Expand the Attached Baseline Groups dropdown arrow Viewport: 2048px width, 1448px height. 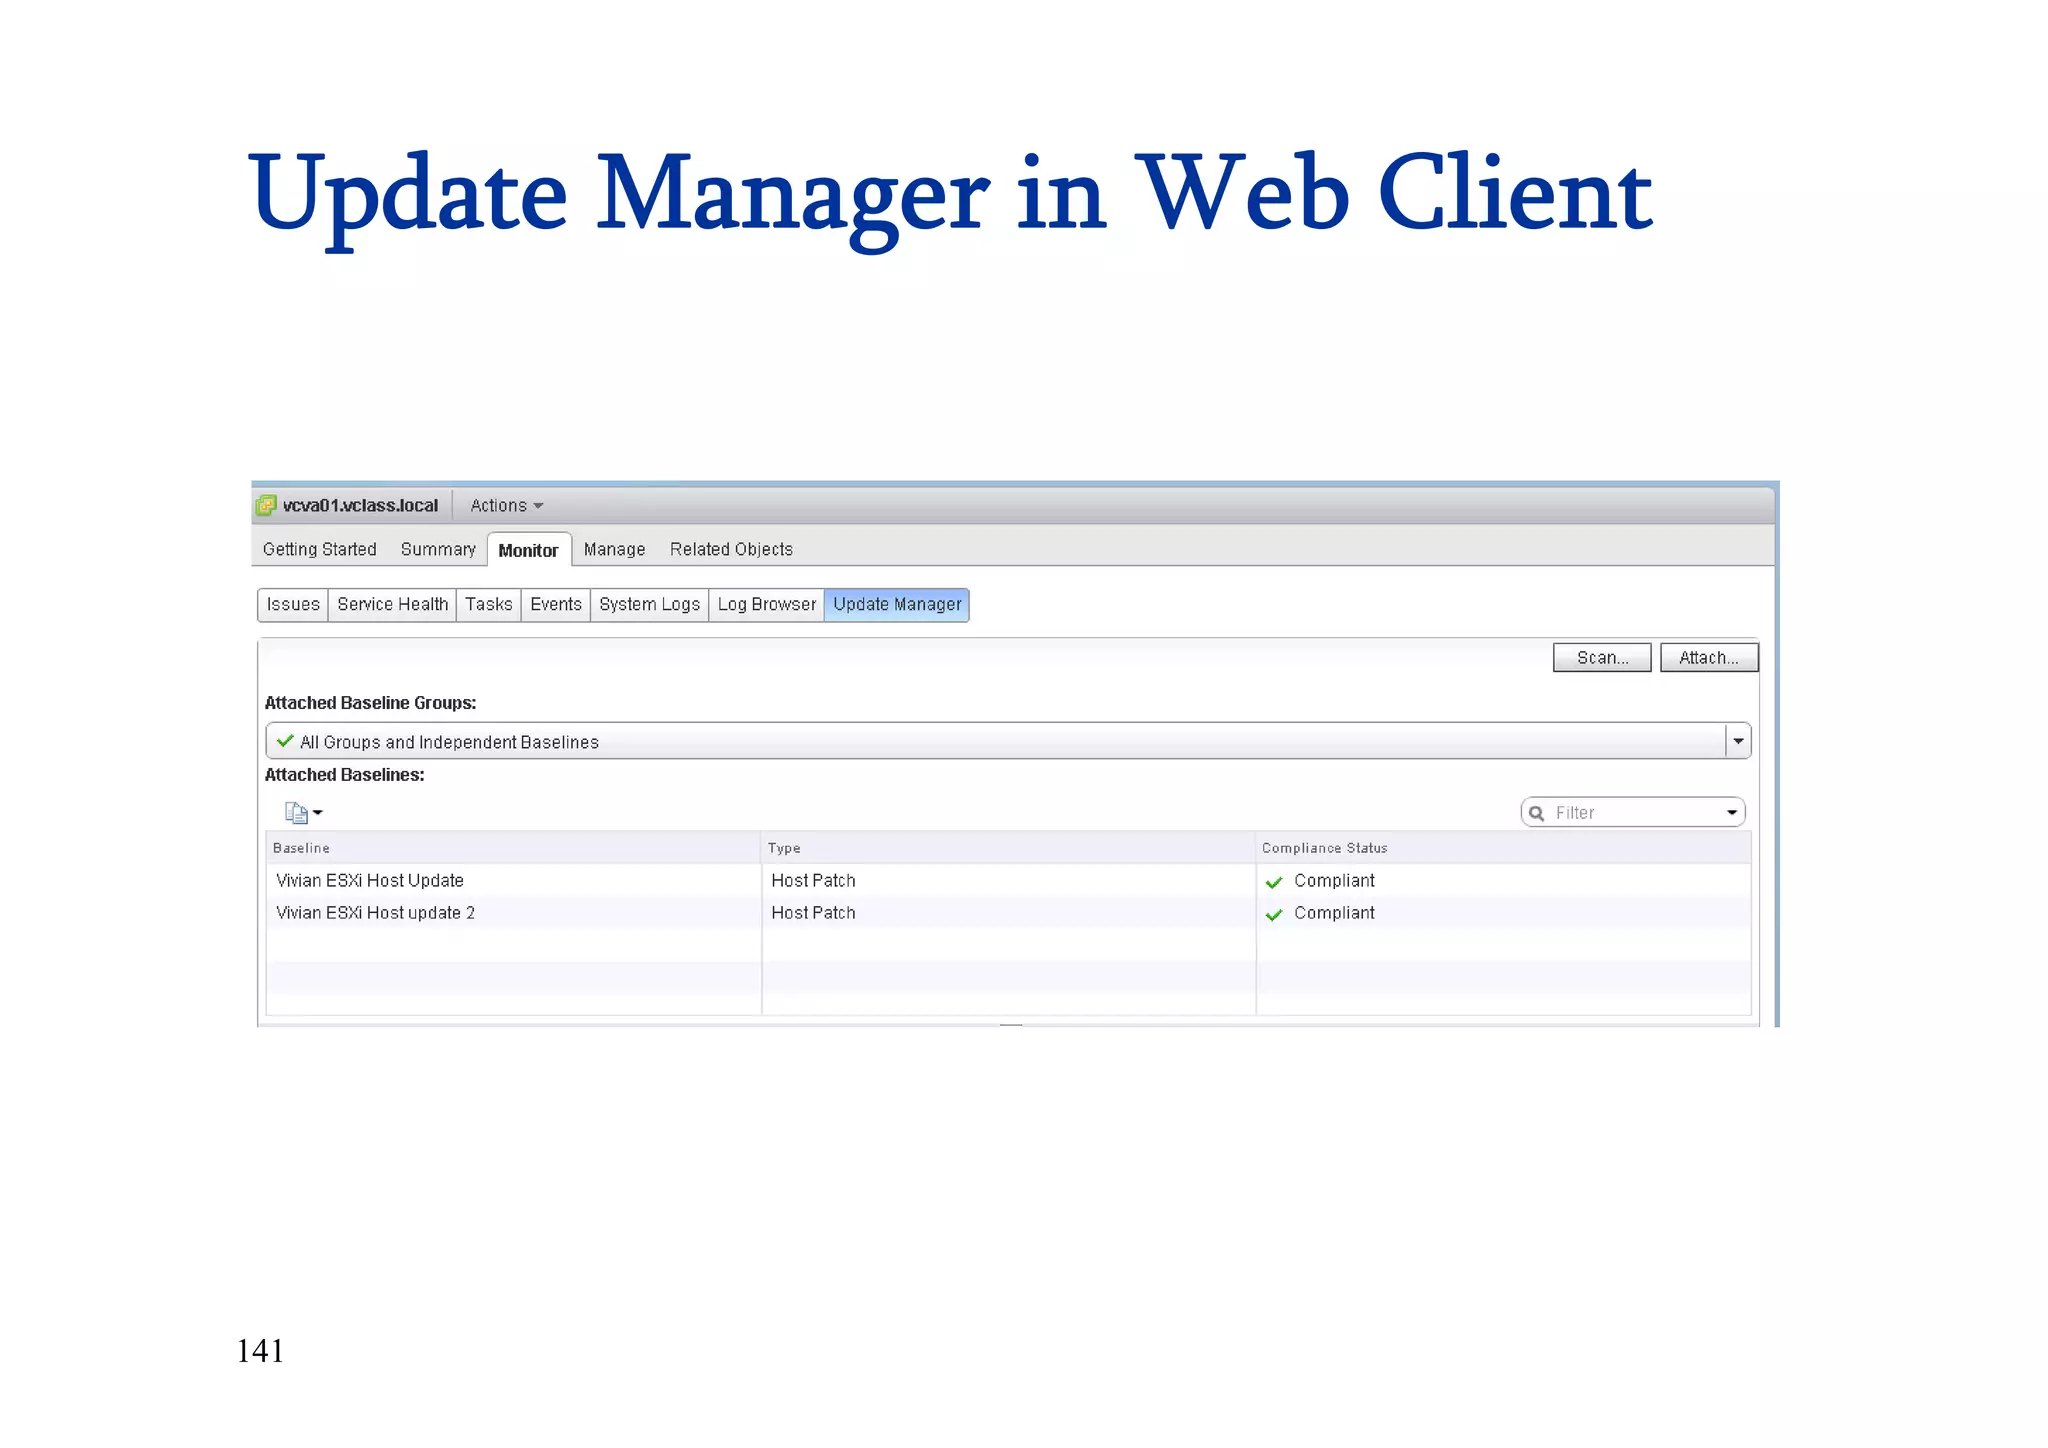tap(1738, 741)
